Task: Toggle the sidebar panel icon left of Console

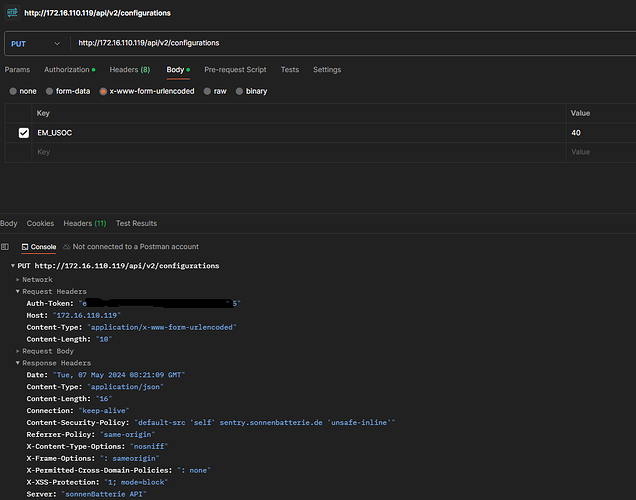Action: 5,246
